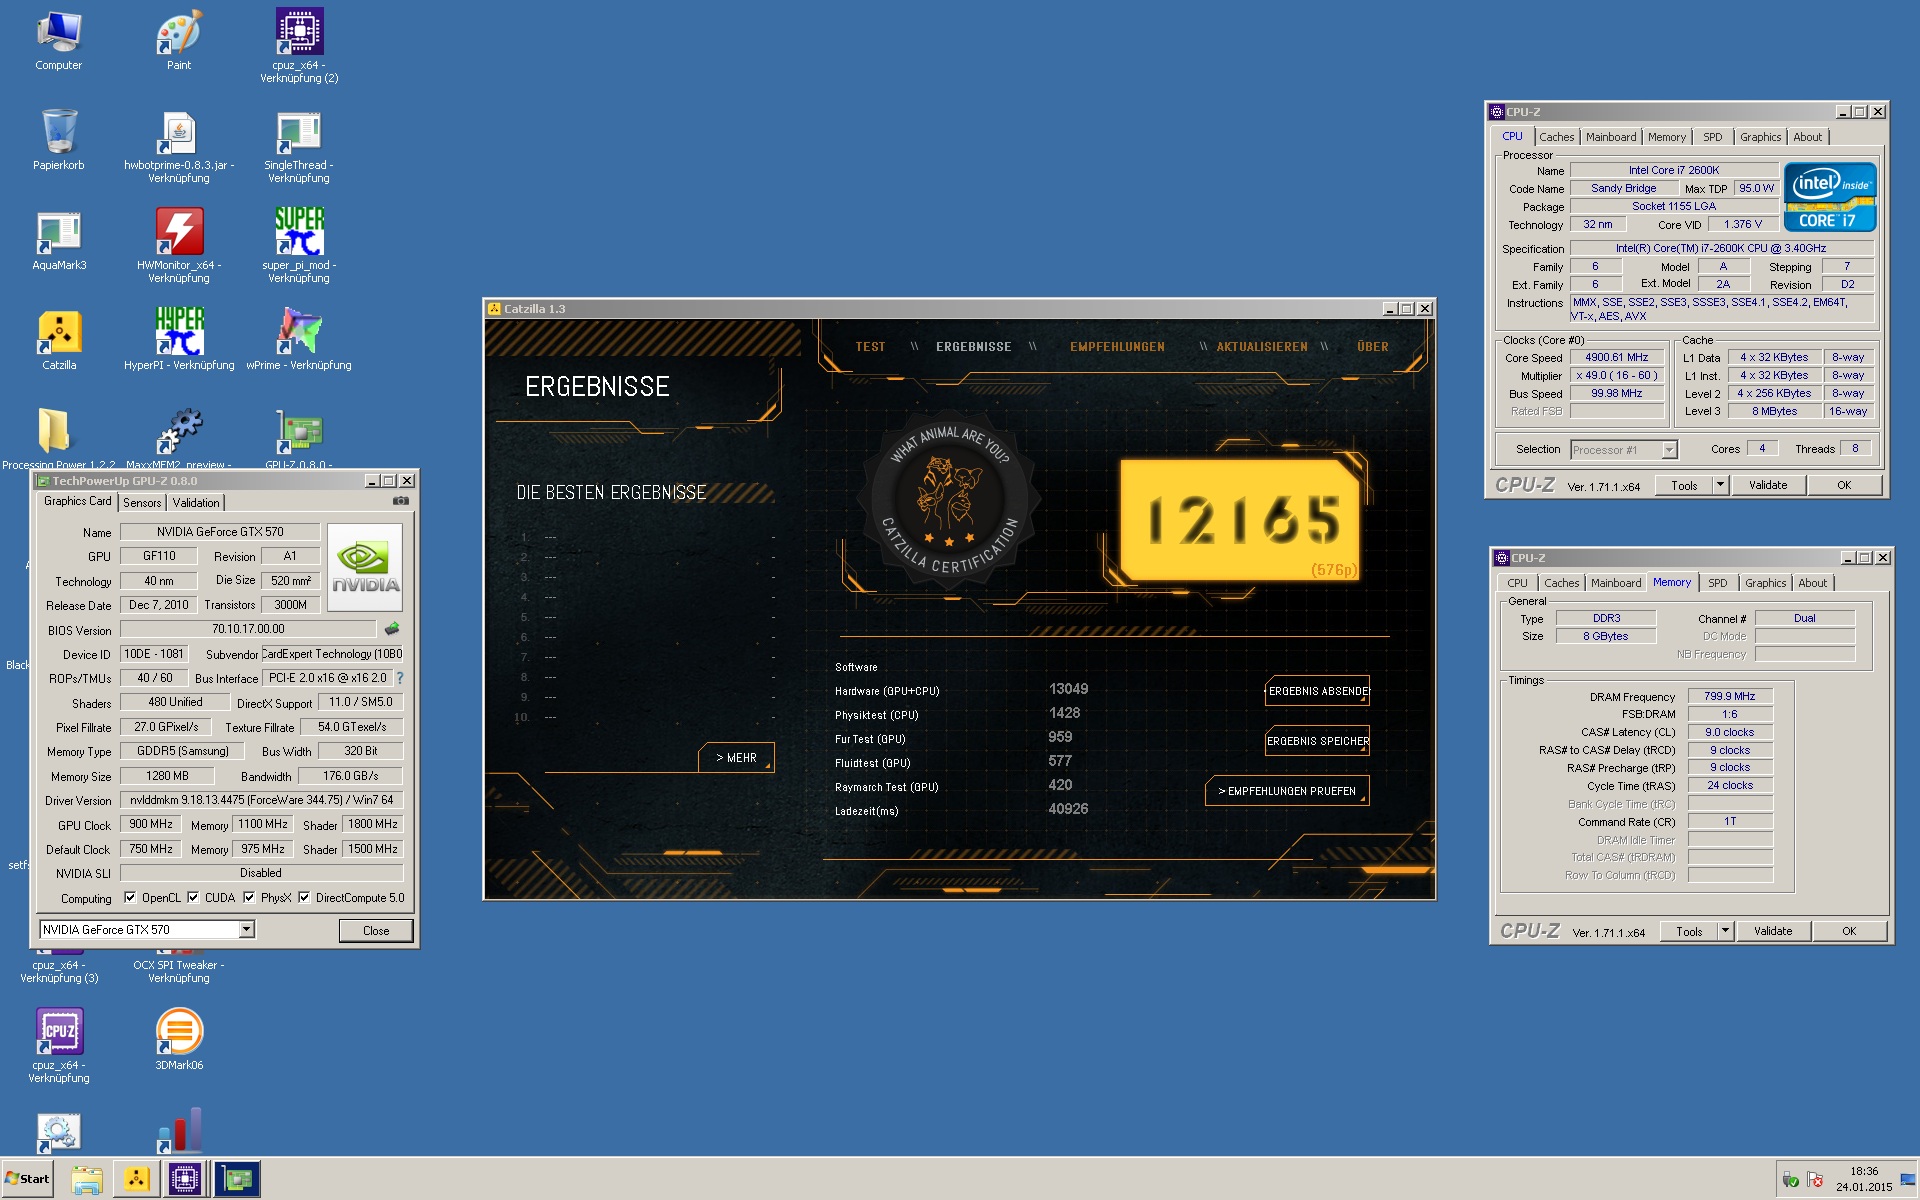The width and height of the screenshot is (1920, 1200).
Task: Open Processor #1 selection dropdown
Action: (1669, 450)
